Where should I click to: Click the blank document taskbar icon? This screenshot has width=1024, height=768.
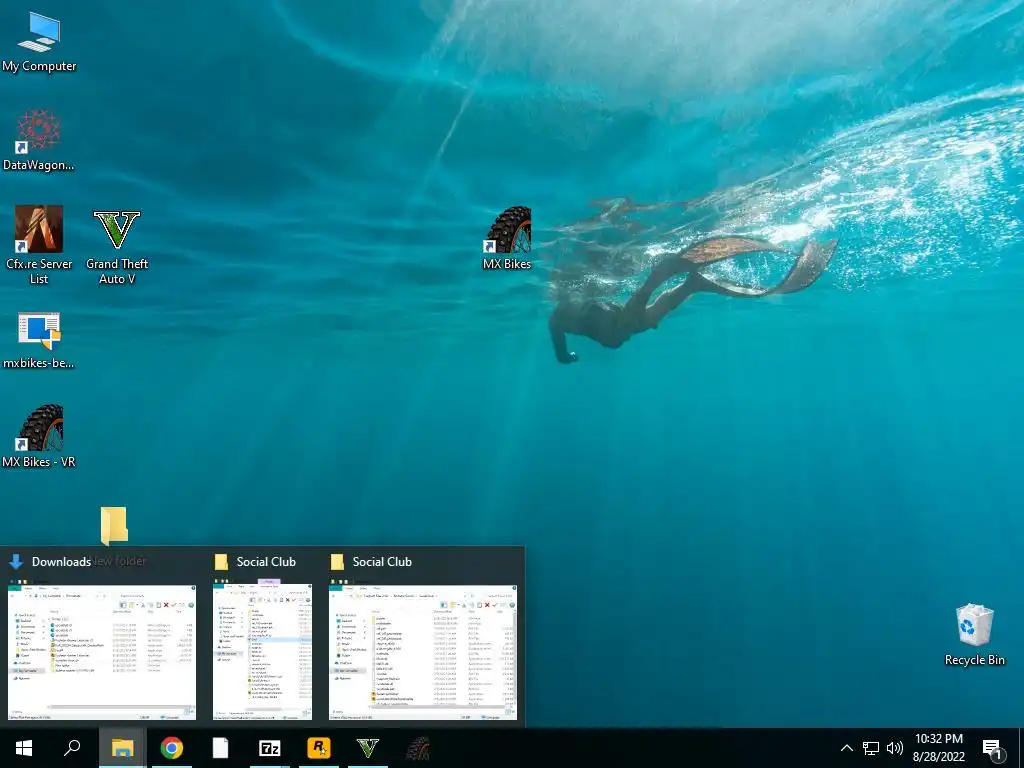coord(221,748)
